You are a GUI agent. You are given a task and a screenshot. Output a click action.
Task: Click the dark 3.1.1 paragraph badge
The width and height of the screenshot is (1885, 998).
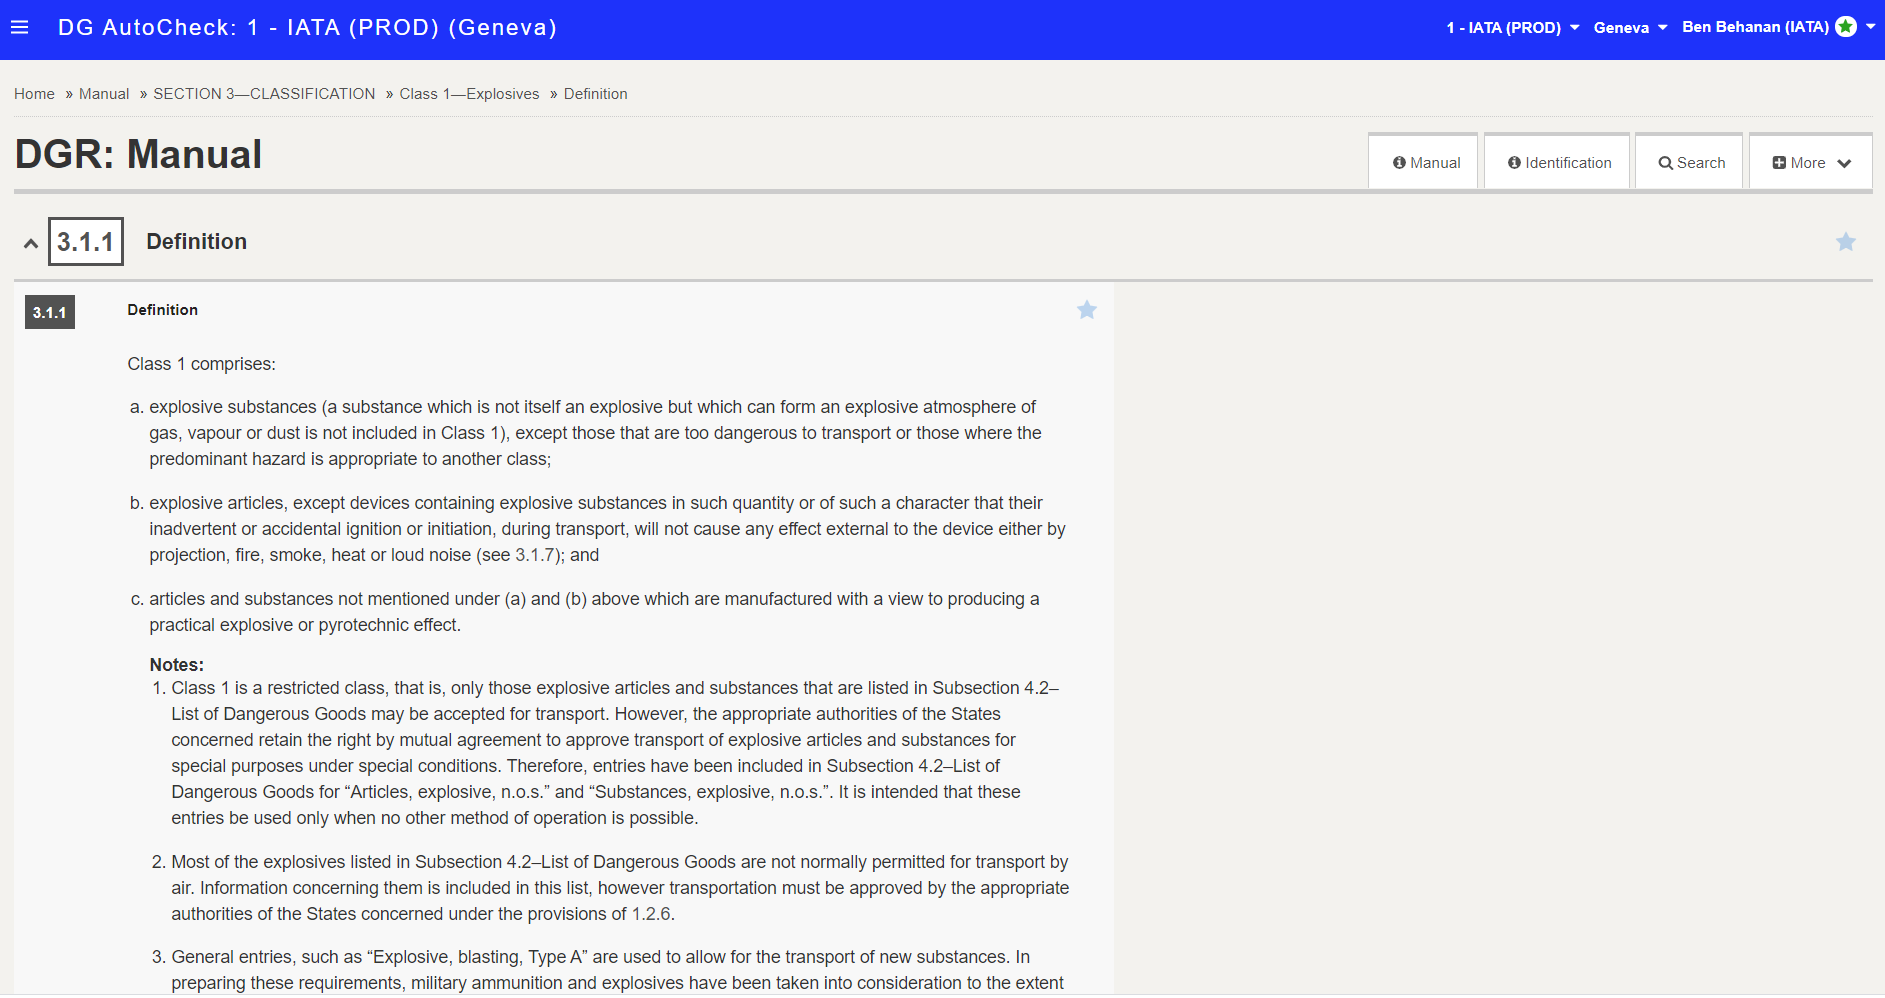click(50, 313)
